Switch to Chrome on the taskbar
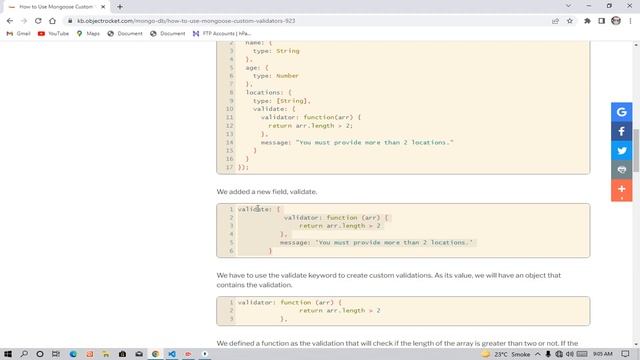 click(x=155, y=354)
